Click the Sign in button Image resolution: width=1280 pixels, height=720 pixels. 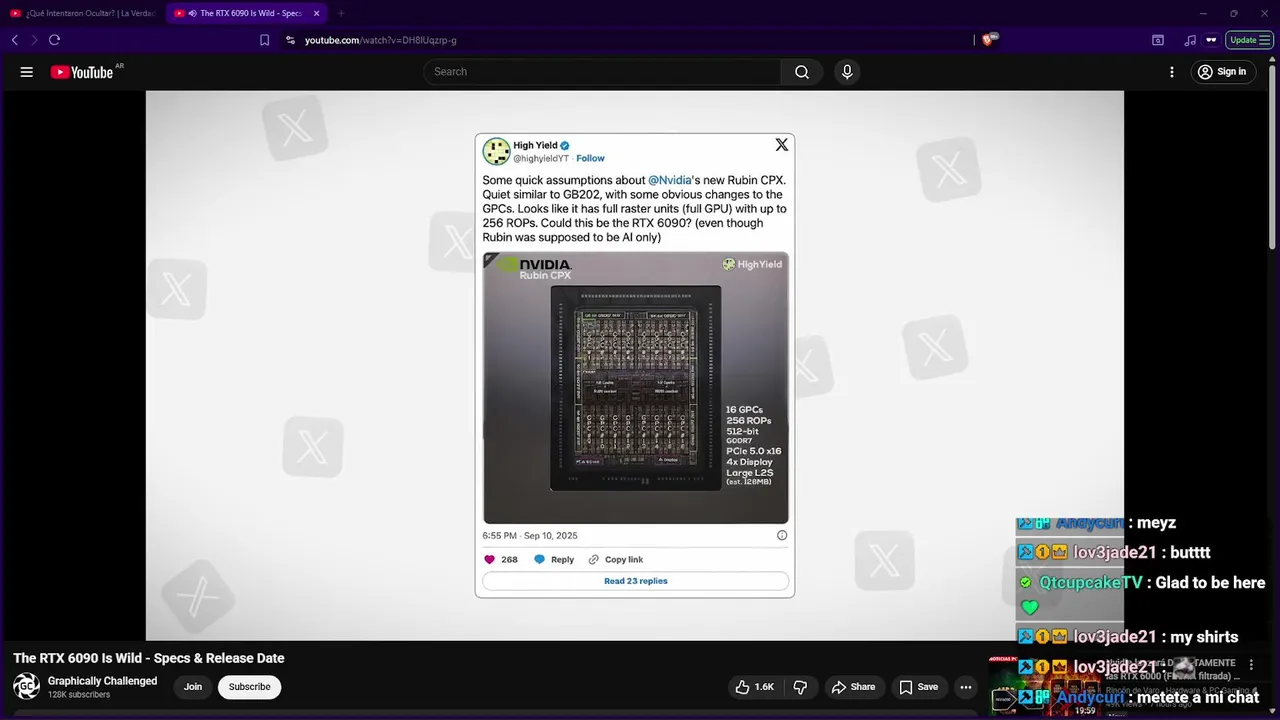(x=1224, y=72)
